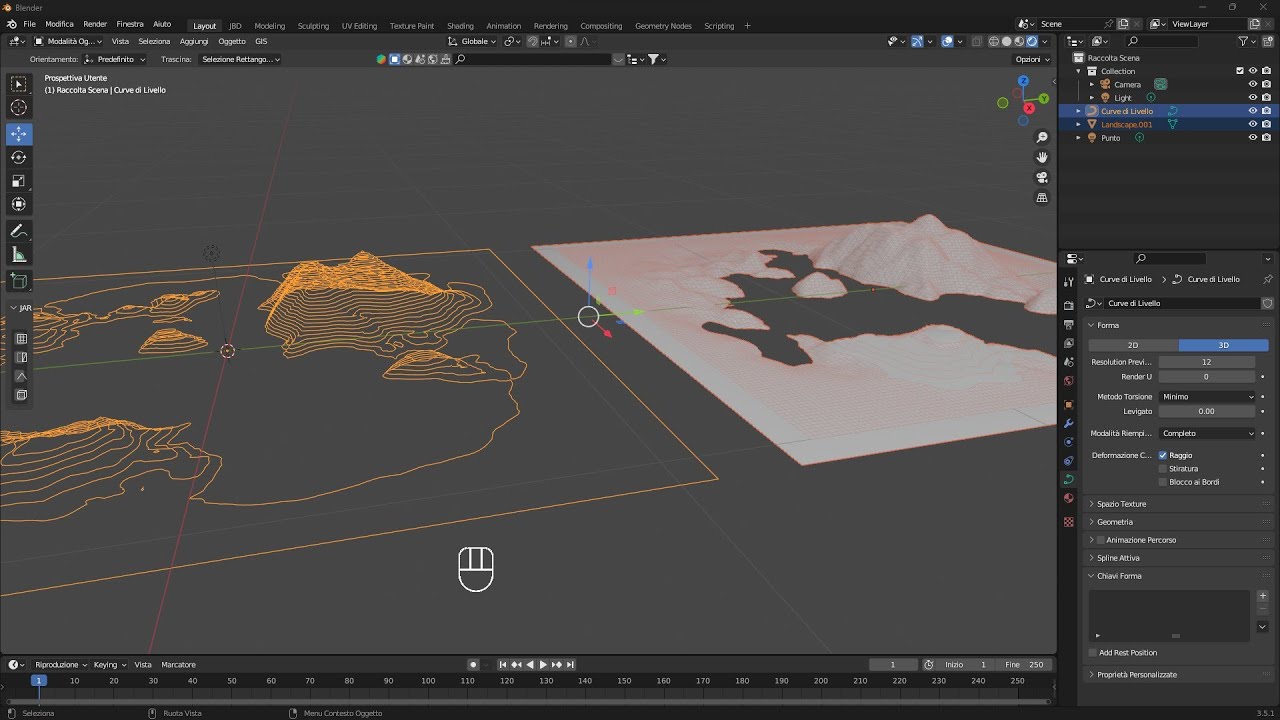Viewport: 1280px width, 720px height.
Task: Expand the Spline Attiva panel
Action: point(1118,558)
